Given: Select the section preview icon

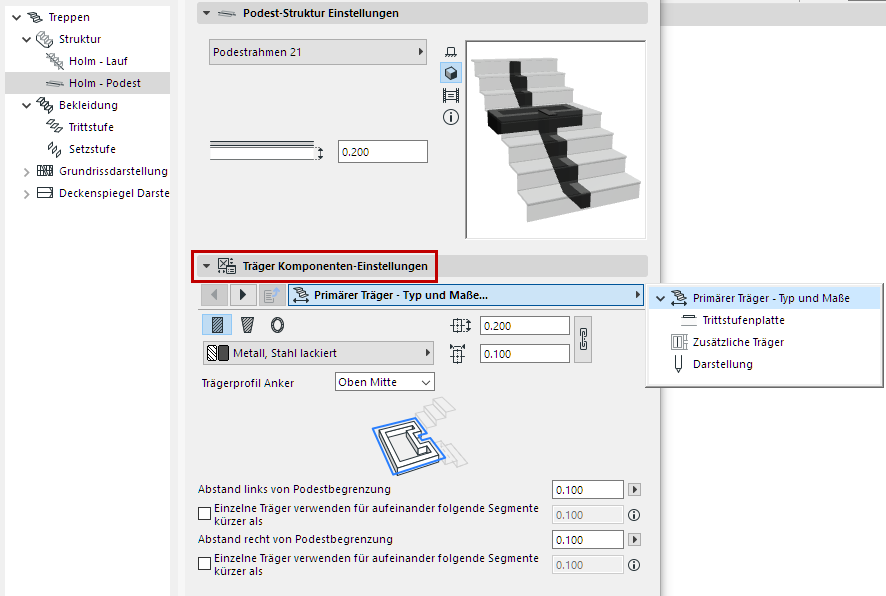Looking at the screenshot, I should pos(450,95).
